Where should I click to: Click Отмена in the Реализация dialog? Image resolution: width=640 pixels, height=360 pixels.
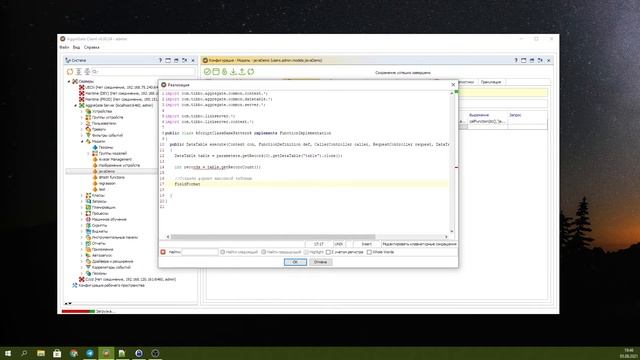pyautogui.click(x=320, y=262)
